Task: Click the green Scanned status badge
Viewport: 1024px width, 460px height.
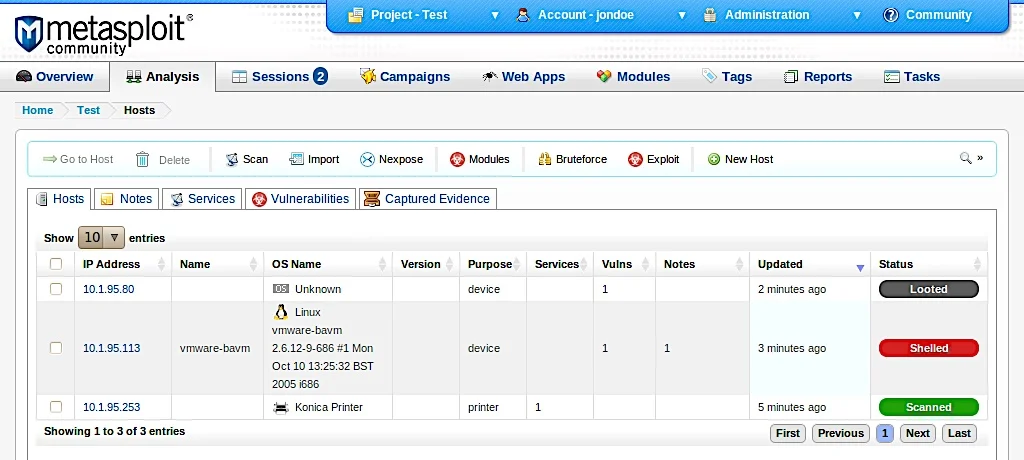Action: 929,407
